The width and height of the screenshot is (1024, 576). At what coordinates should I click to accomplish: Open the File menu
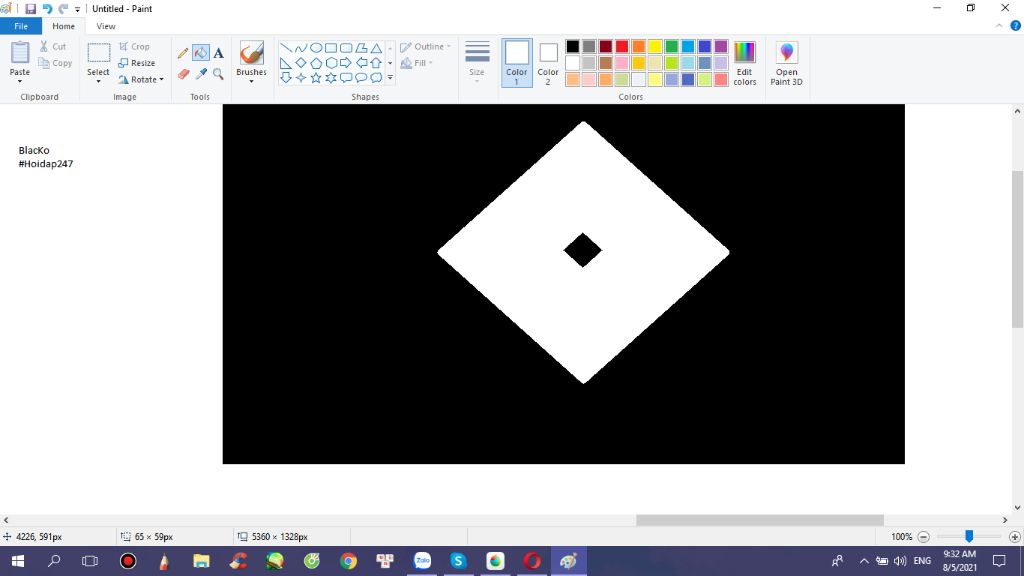21,26
